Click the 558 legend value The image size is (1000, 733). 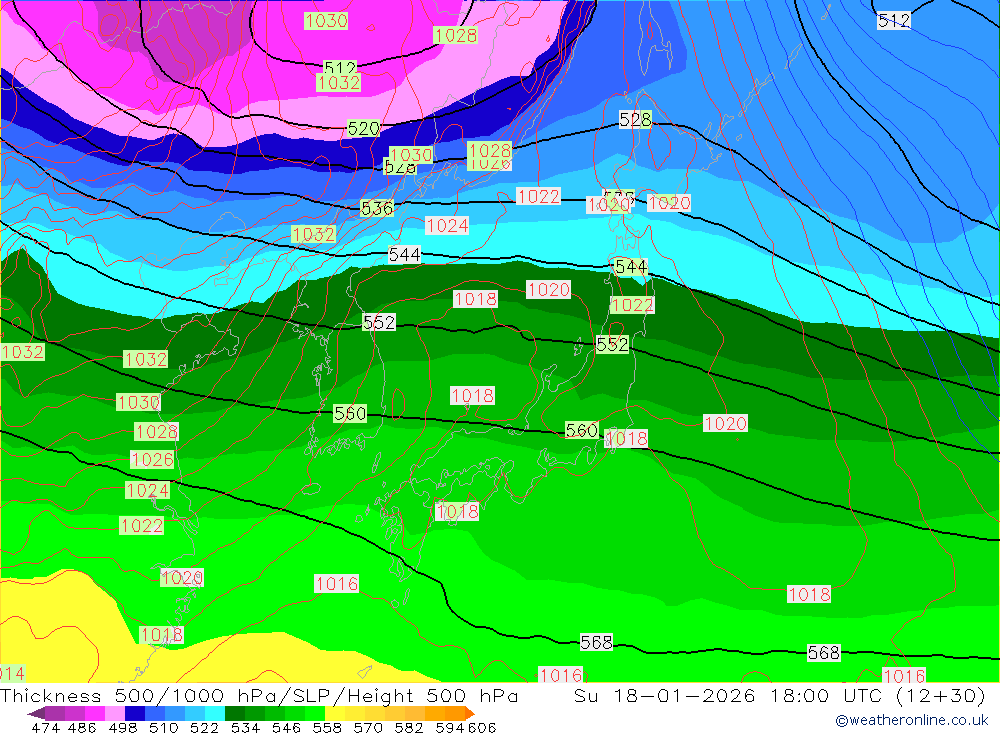tap(327, 727)
